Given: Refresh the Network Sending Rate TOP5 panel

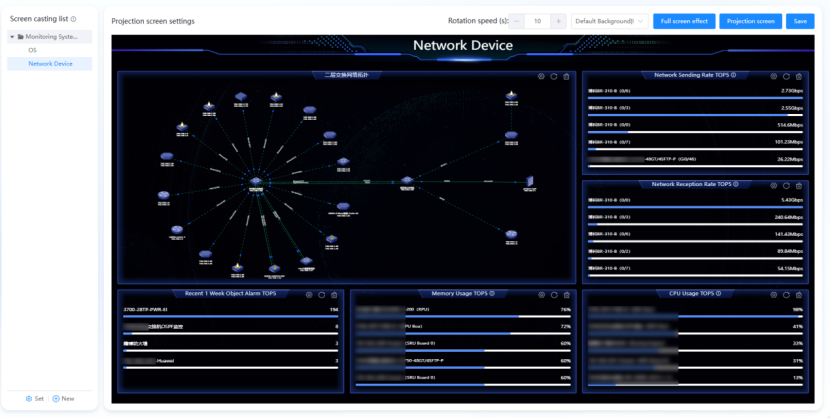Looking at the screenshot, I should (x=786, y=76).
